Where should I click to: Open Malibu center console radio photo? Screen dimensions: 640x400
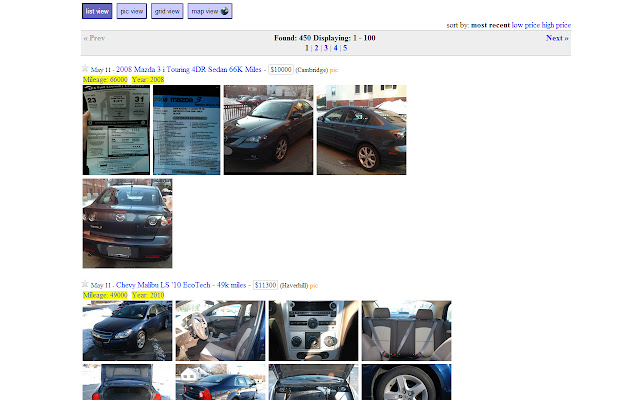tap(313, 331)
